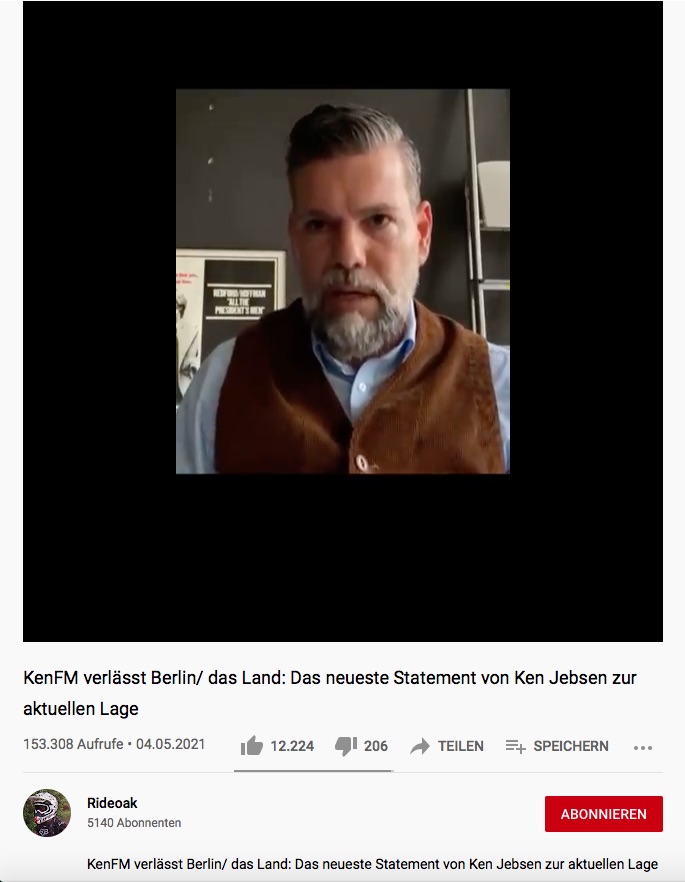Image resolution: width=685 pixels, height=882 pixels.
Task: Click the black area of the player
Action: [x=342, y=557]
